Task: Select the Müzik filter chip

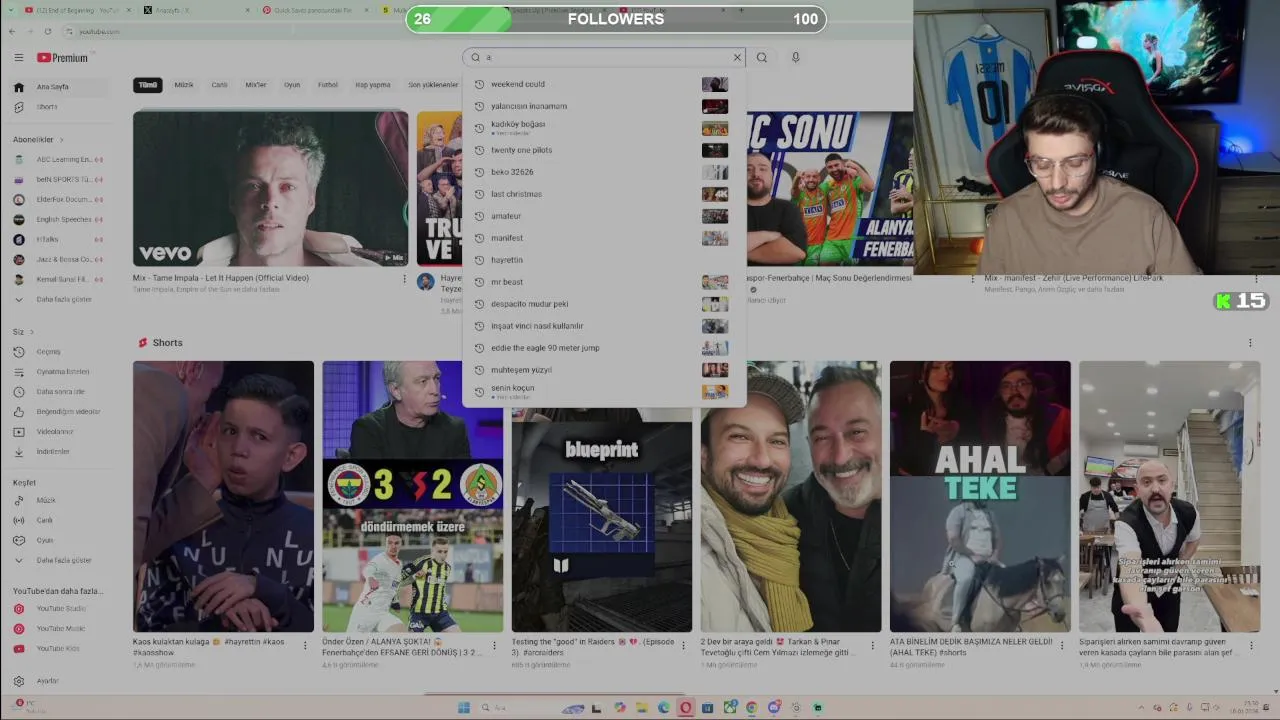Action: (x=184, y=85)
